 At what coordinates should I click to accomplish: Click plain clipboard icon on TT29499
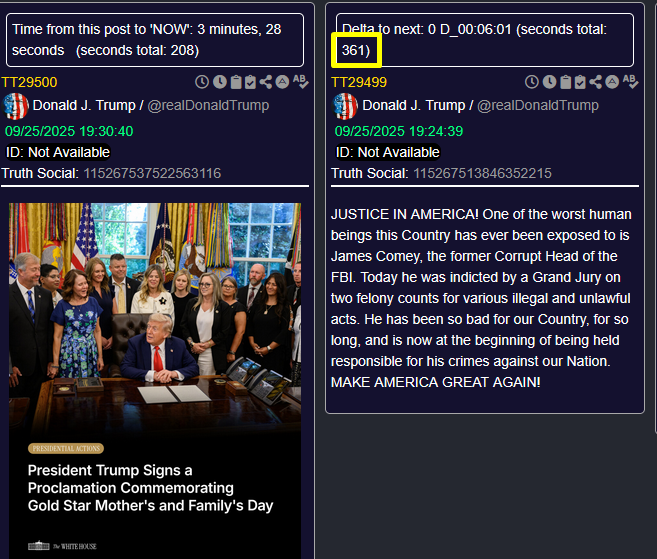[566, 82]
